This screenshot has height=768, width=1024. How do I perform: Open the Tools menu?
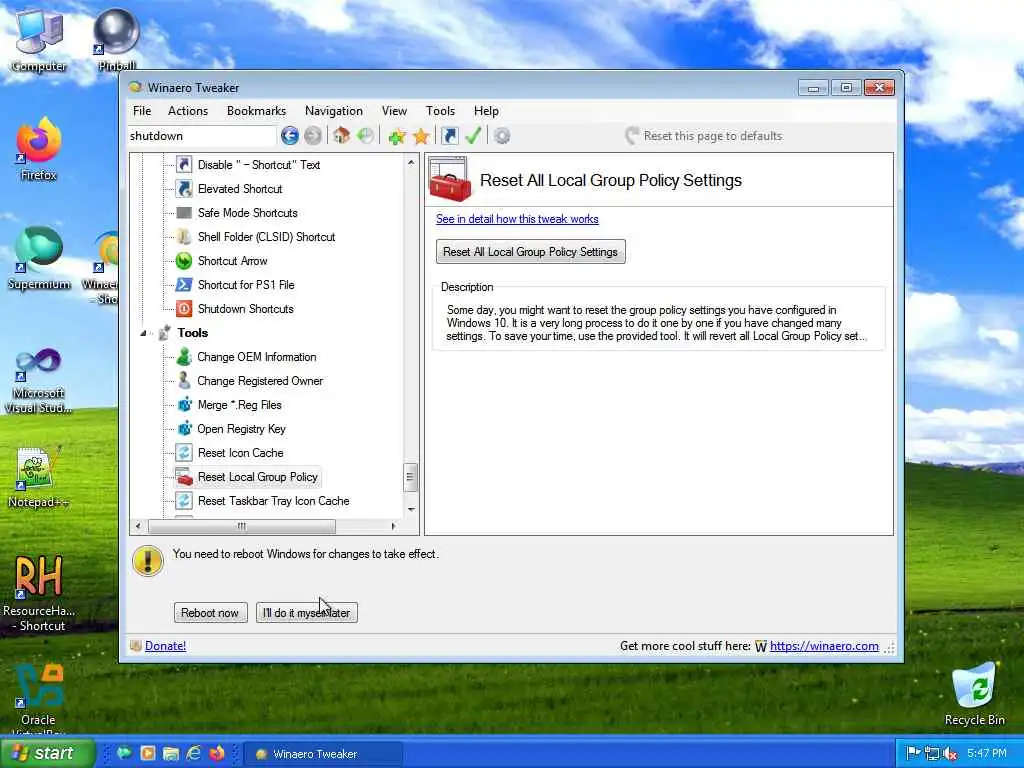[x=440, y=111]
